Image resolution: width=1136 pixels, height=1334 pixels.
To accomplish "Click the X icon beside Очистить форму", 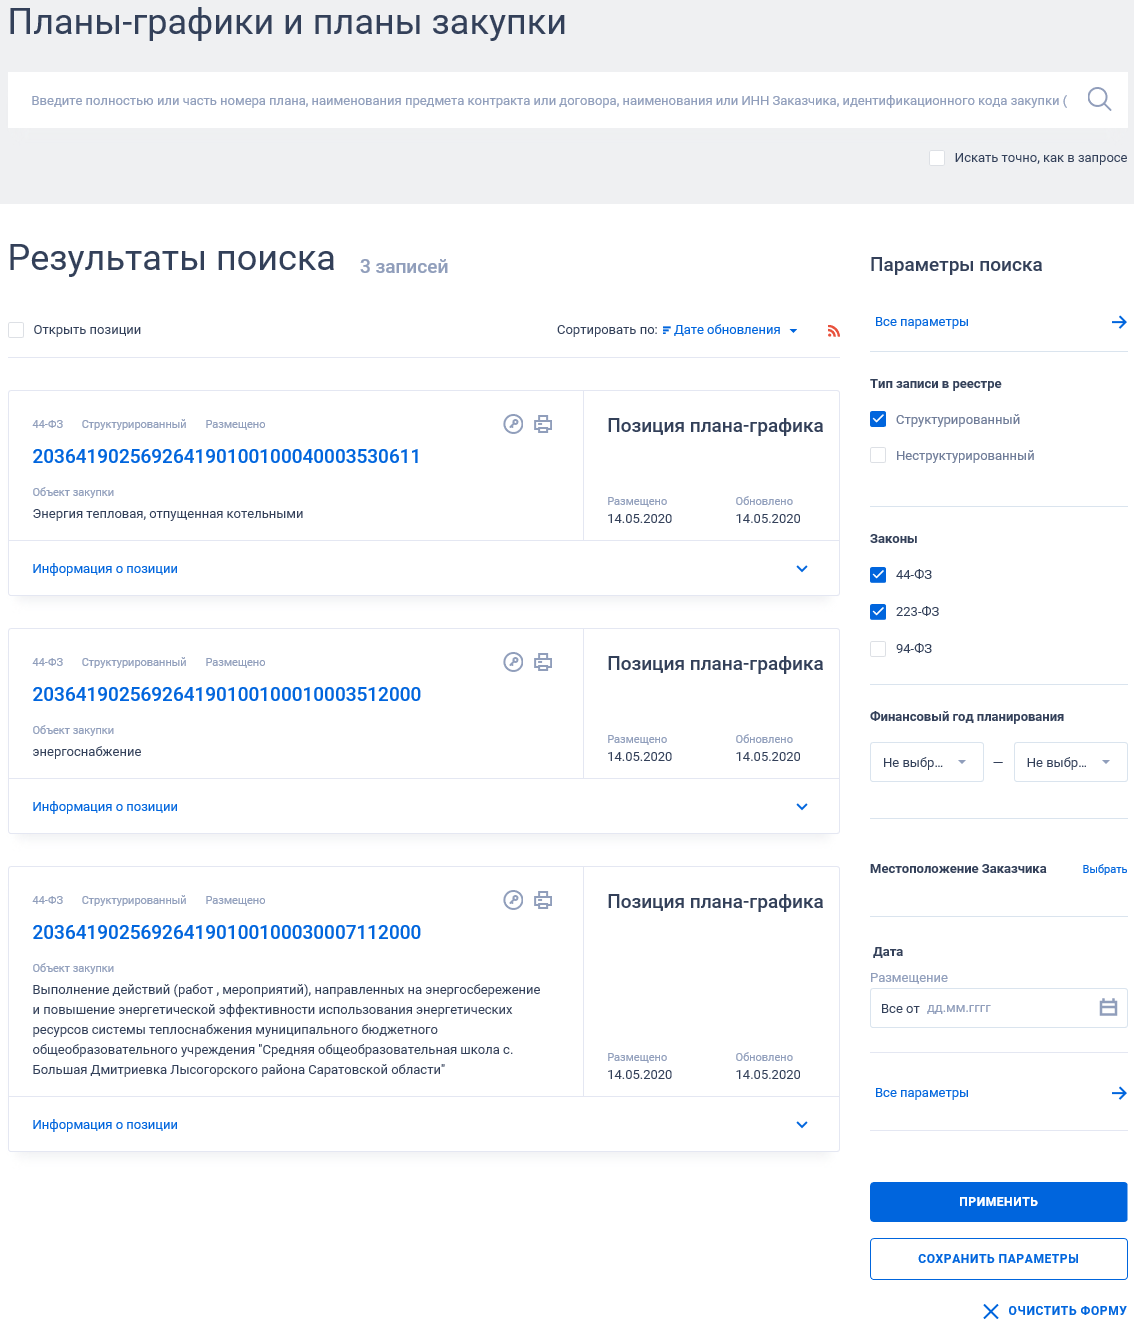I will (991, 1311).
